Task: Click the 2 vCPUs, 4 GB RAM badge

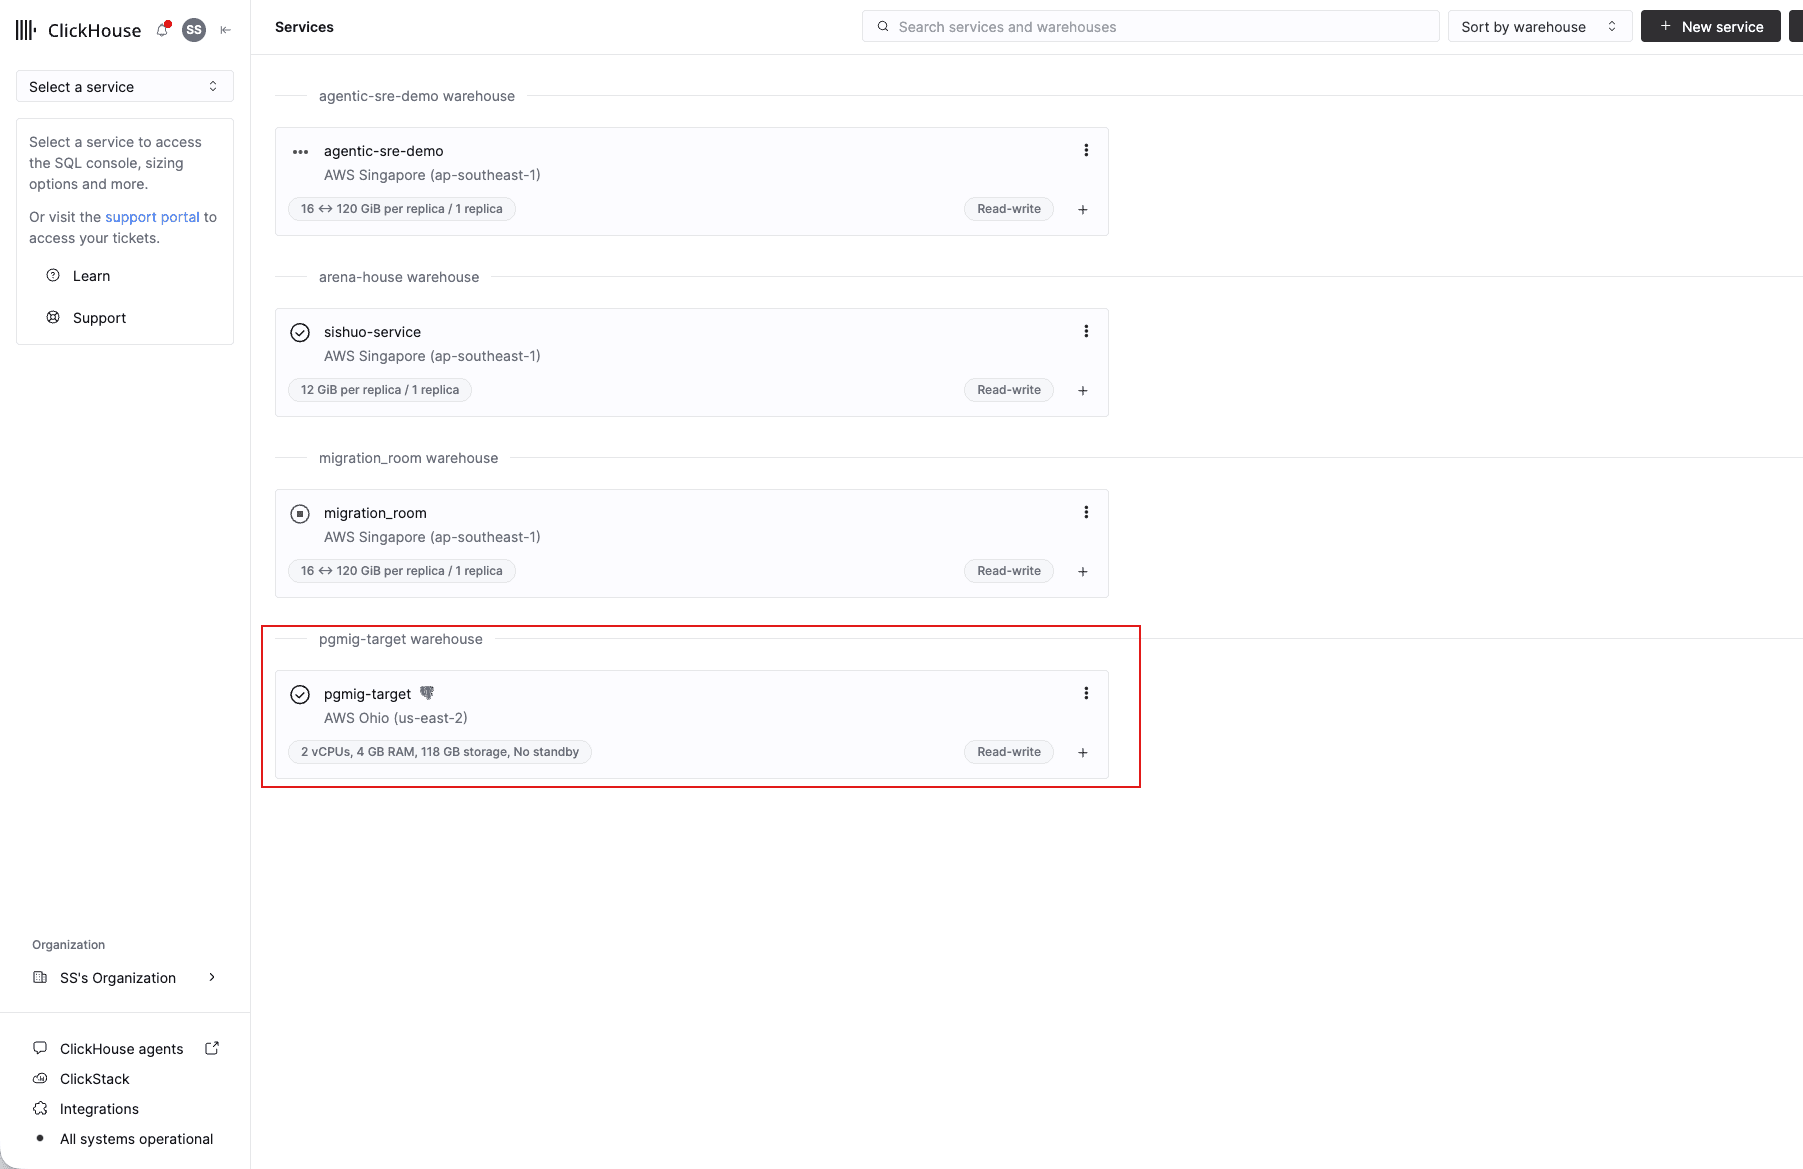Action: [440, 752]
